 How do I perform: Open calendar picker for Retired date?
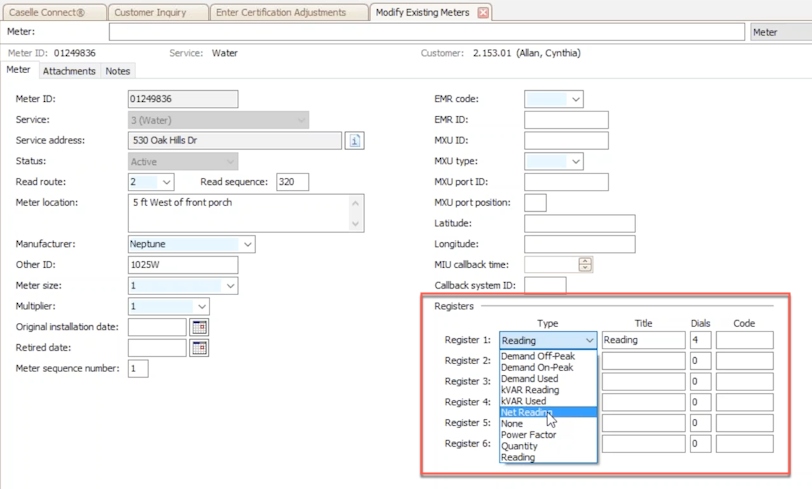(x=199, y=348)
